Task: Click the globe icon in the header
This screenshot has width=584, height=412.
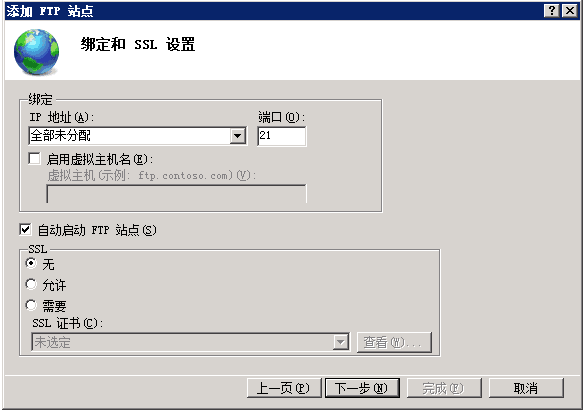Action: point(36,52)
